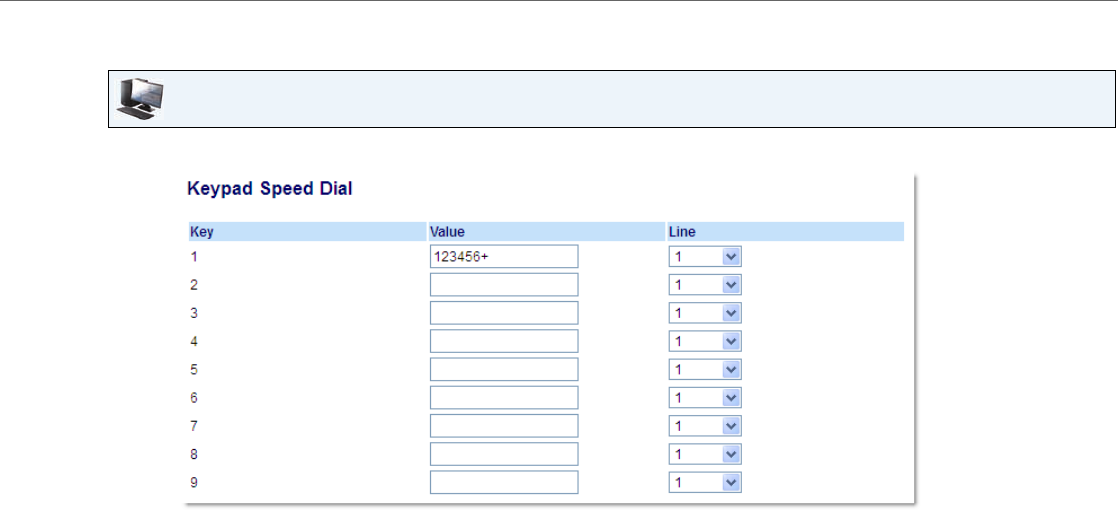1118x510 pixels.
Task: Focus the Value input for key 3
Action: click(503, 313)
